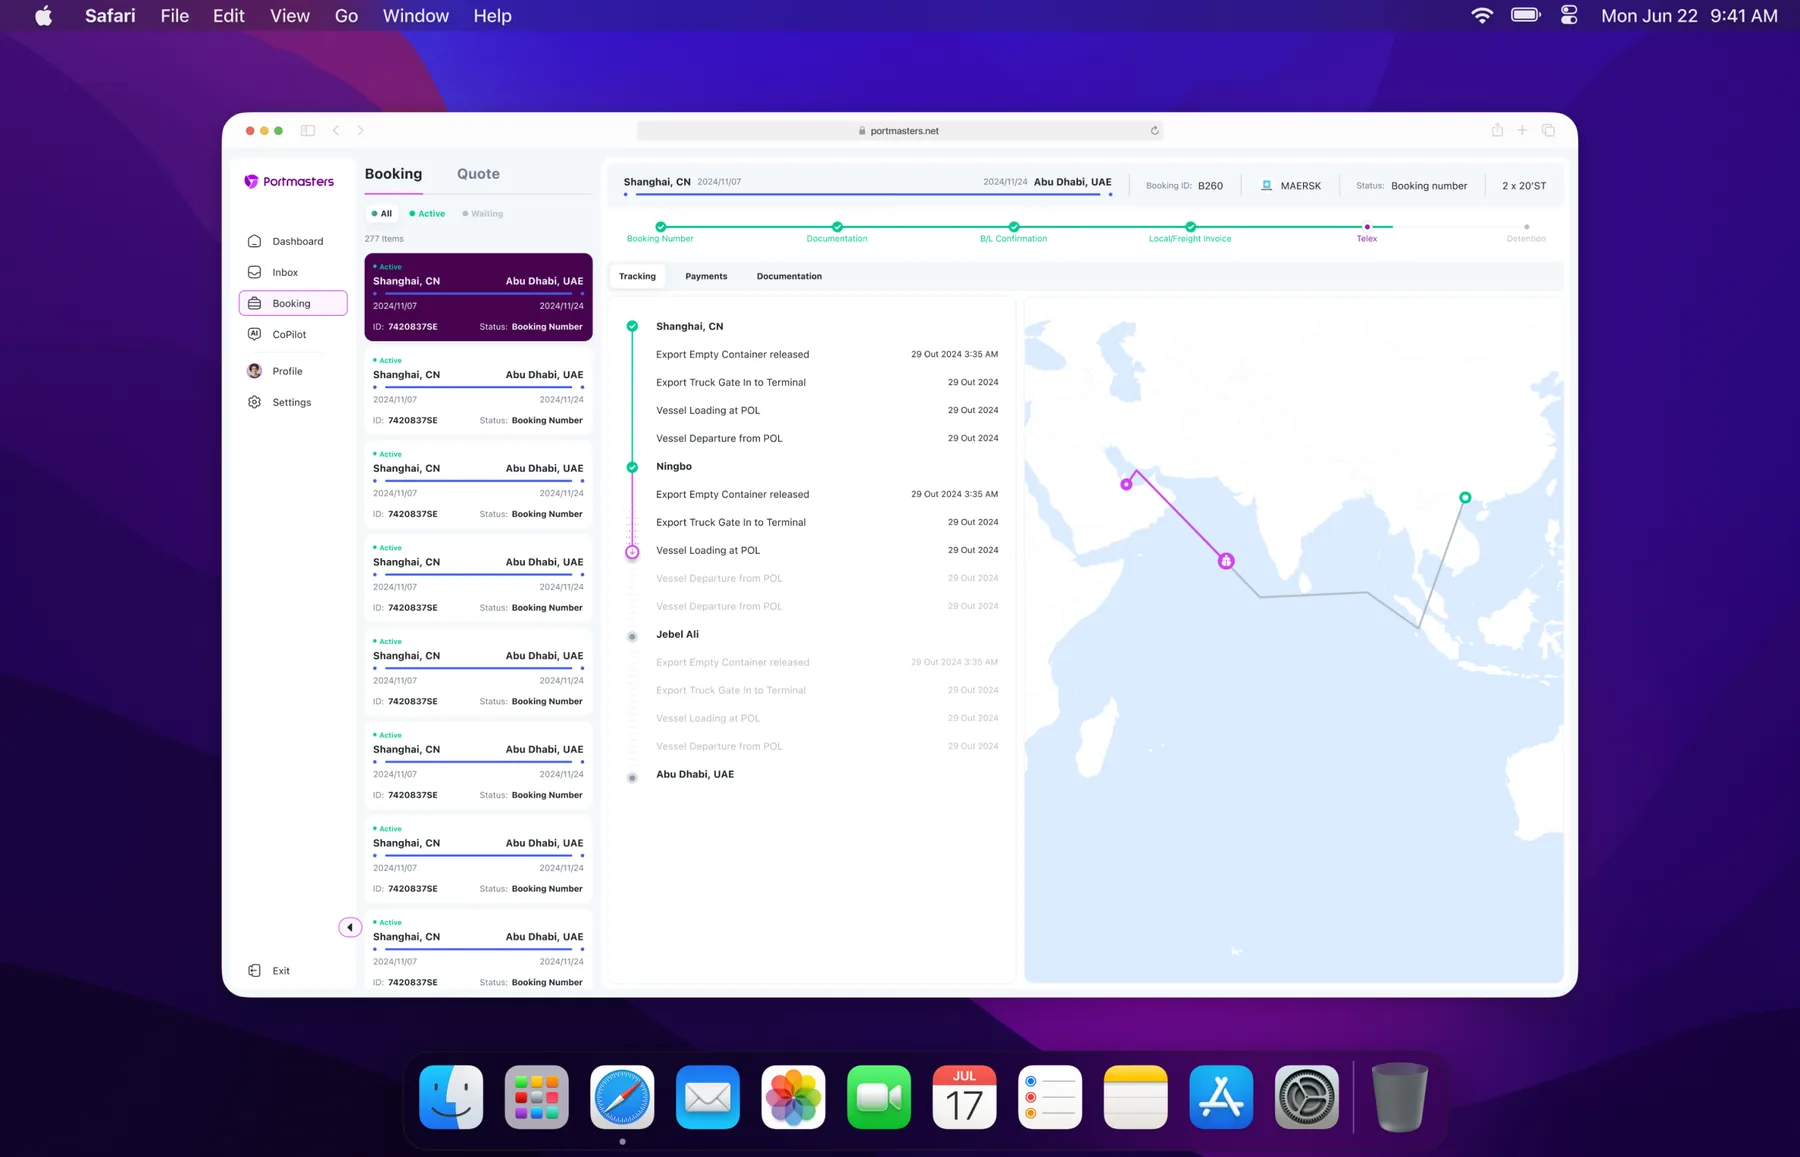The height and width of the screenshot is (1157, 1800).
Task: Open the File menu
Action: (x=174, y=16)
